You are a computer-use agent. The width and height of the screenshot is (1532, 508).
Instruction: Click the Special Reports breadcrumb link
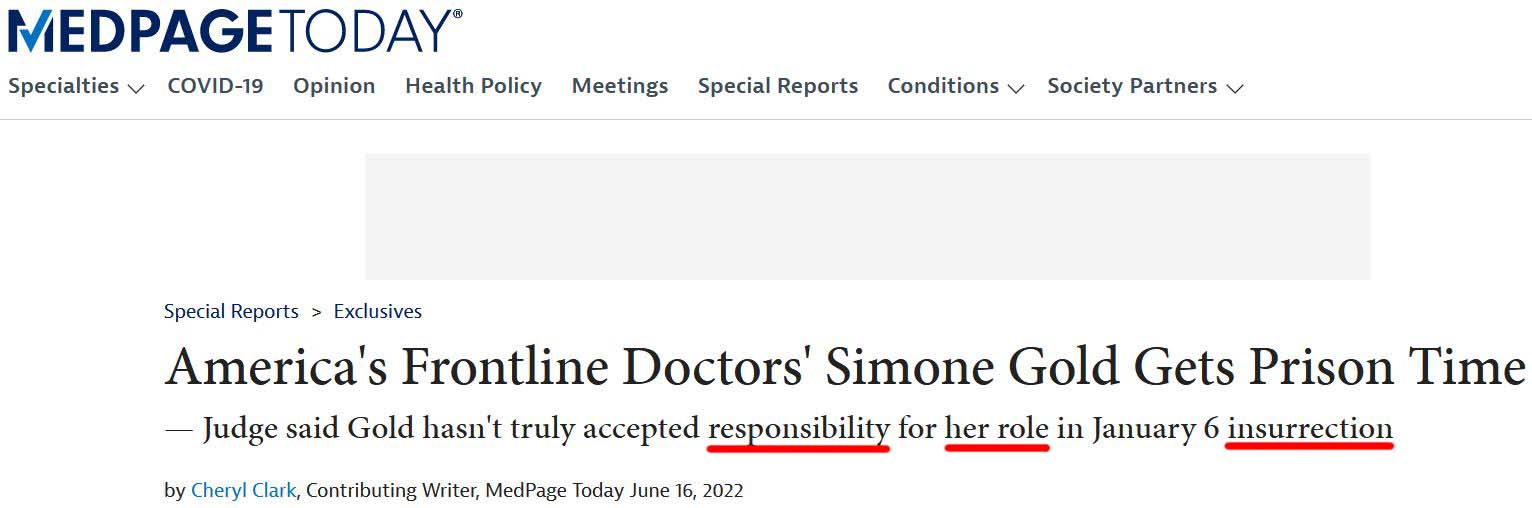coord(231,311)
